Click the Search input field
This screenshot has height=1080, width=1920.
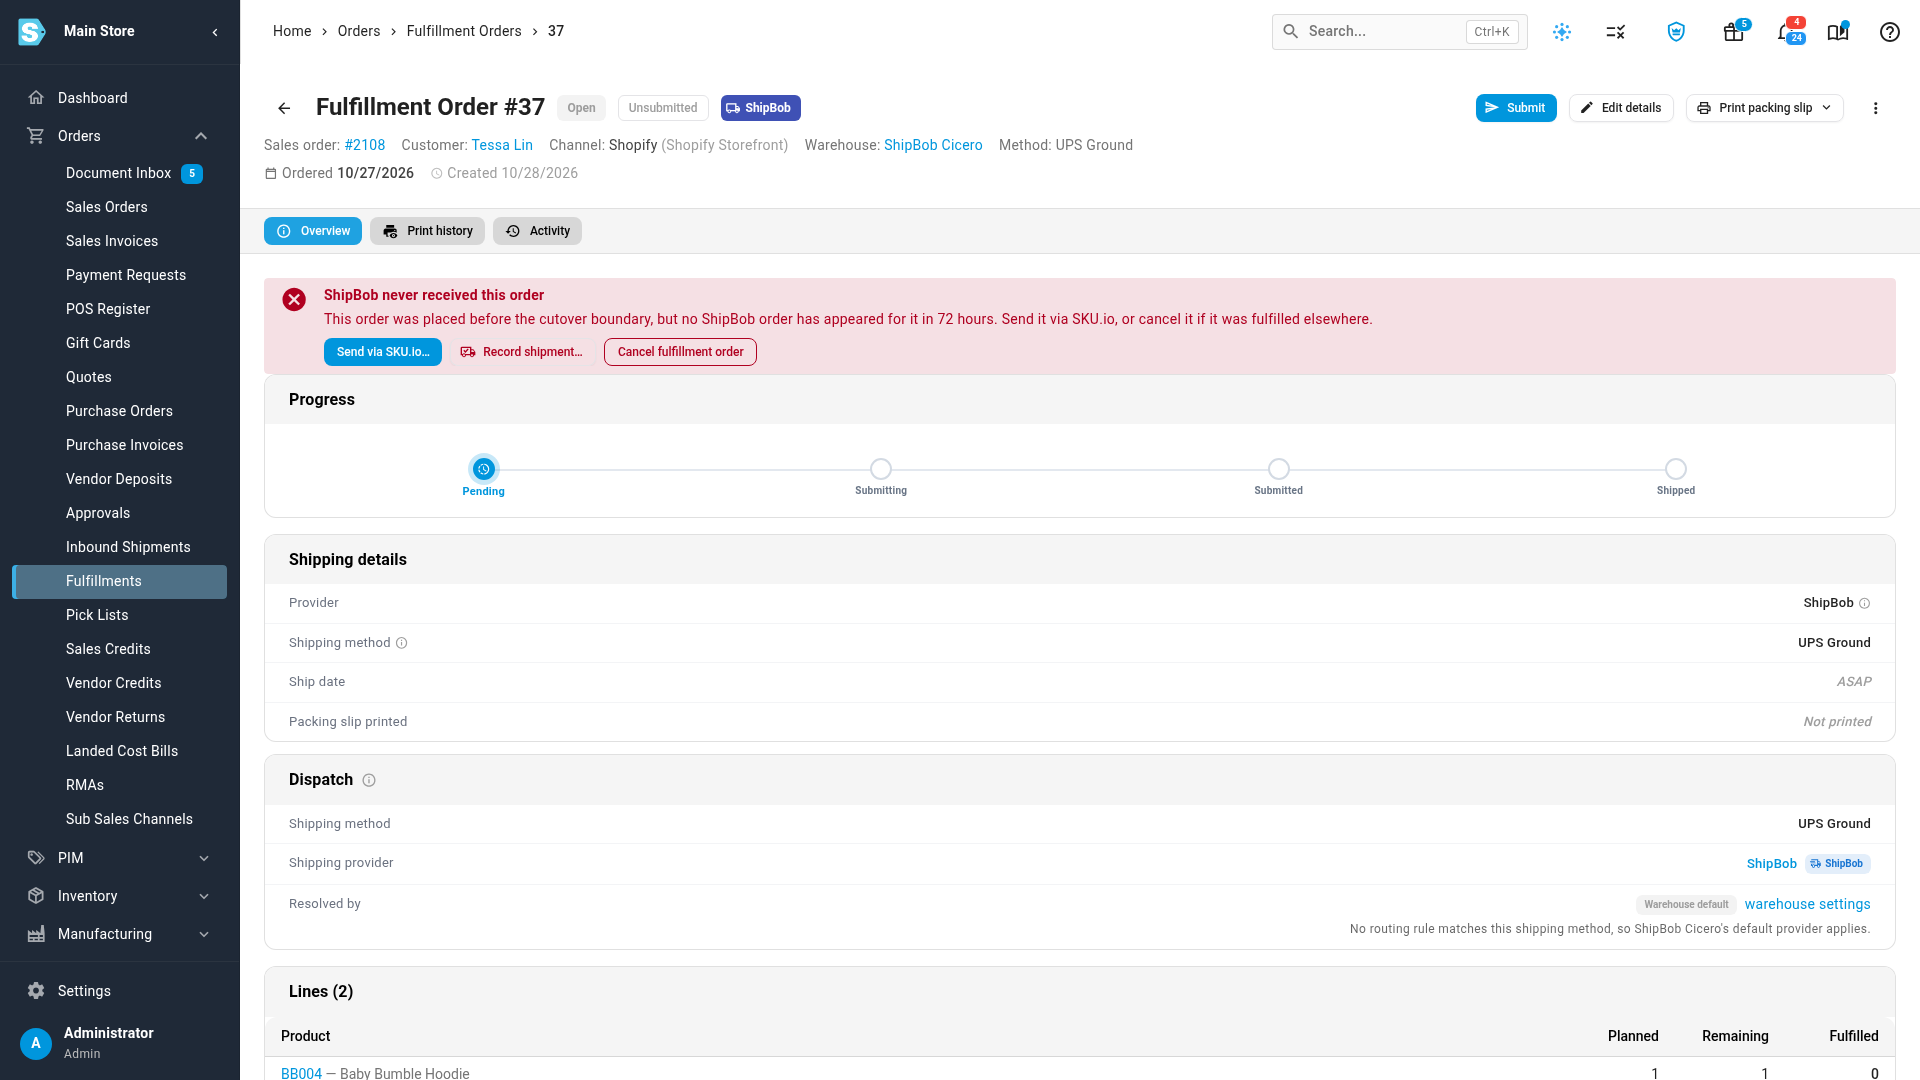point(1399,32)
